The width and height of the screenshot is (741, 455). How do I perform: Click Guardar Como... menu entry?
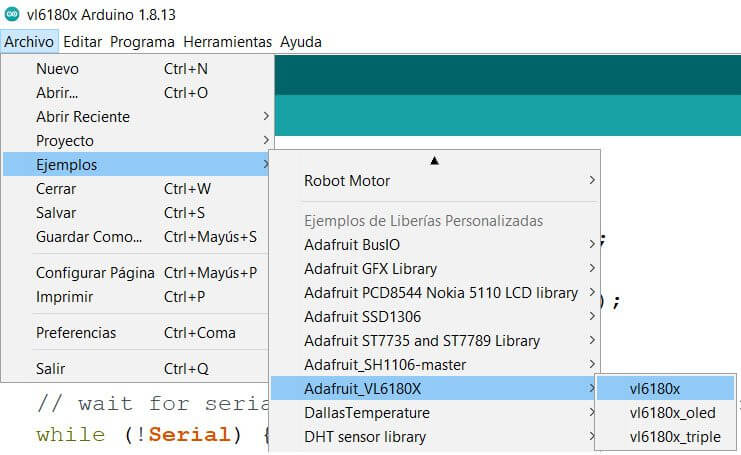click(88, 237)
